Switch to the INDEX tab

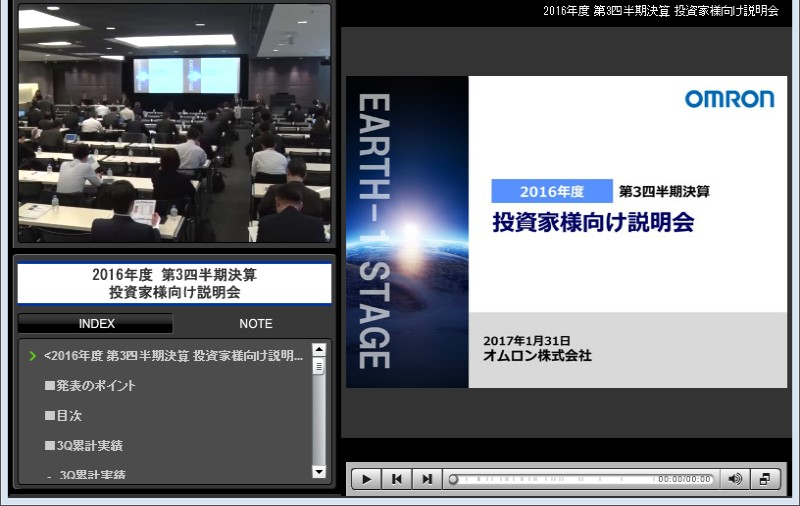coord(96,323)
